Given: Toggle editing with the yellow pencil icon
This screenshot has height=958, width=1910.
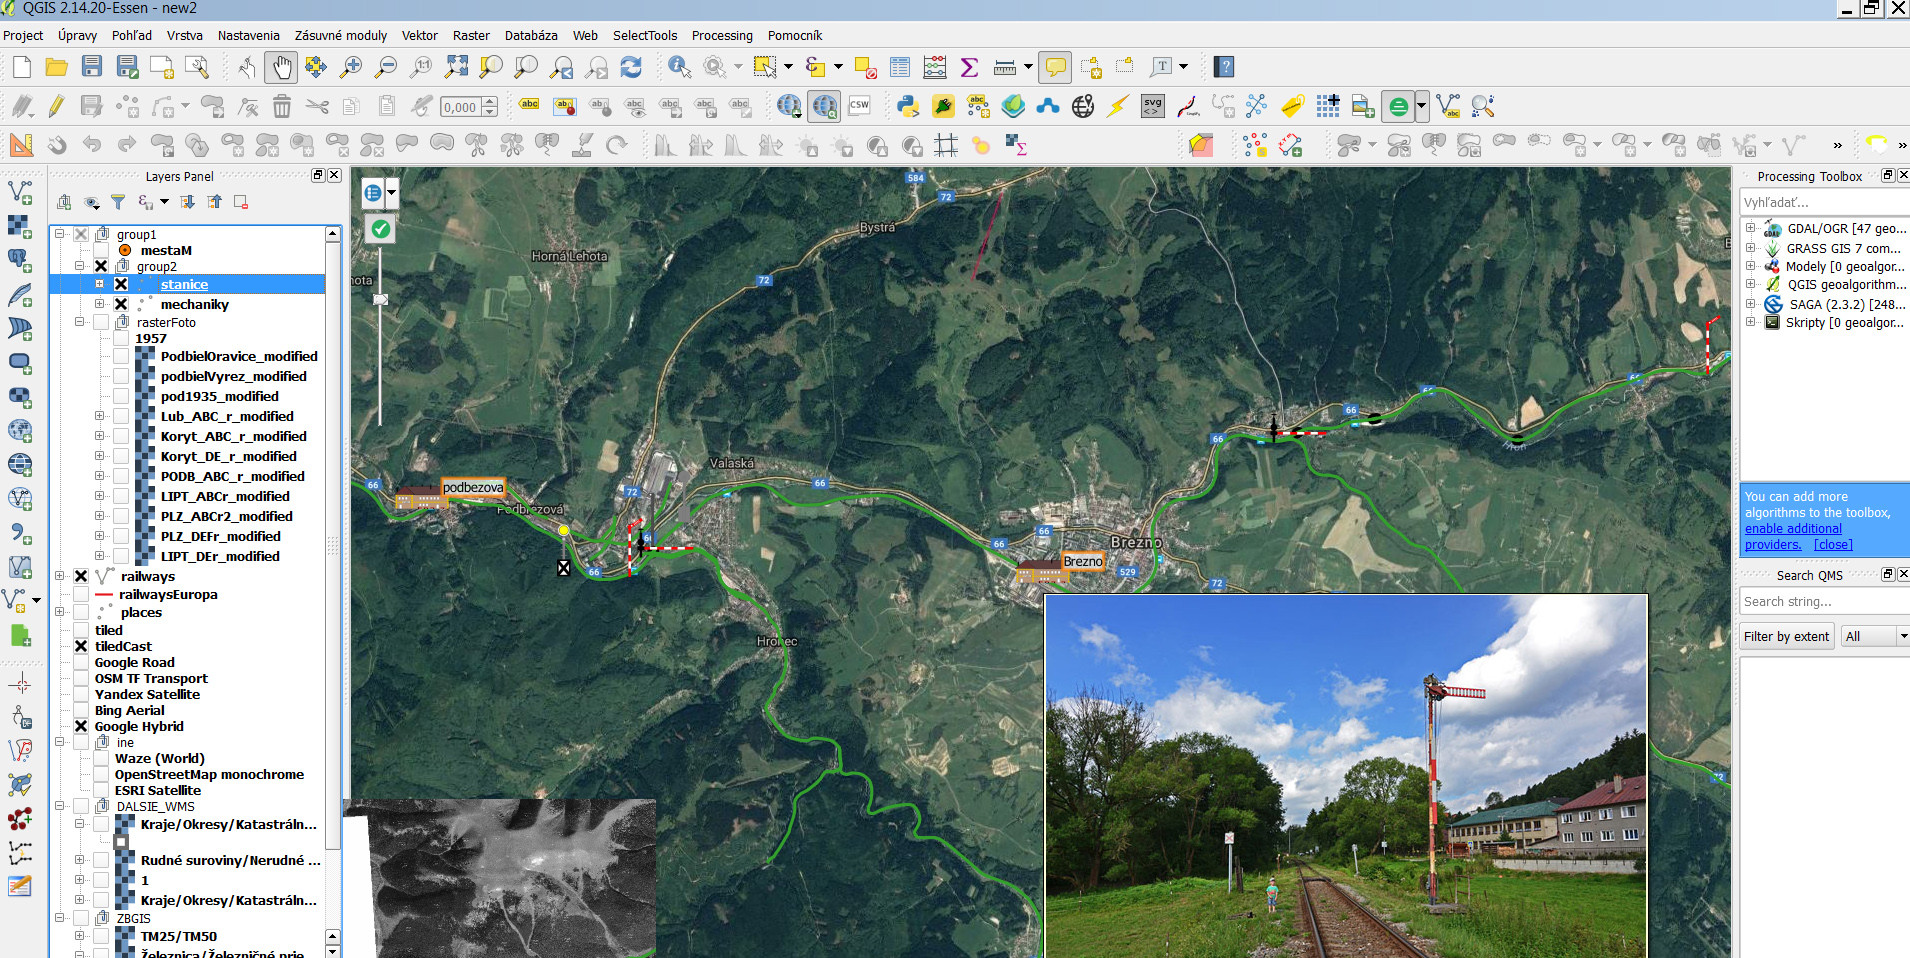Looking at the screenshot, I should pos(56,106).
